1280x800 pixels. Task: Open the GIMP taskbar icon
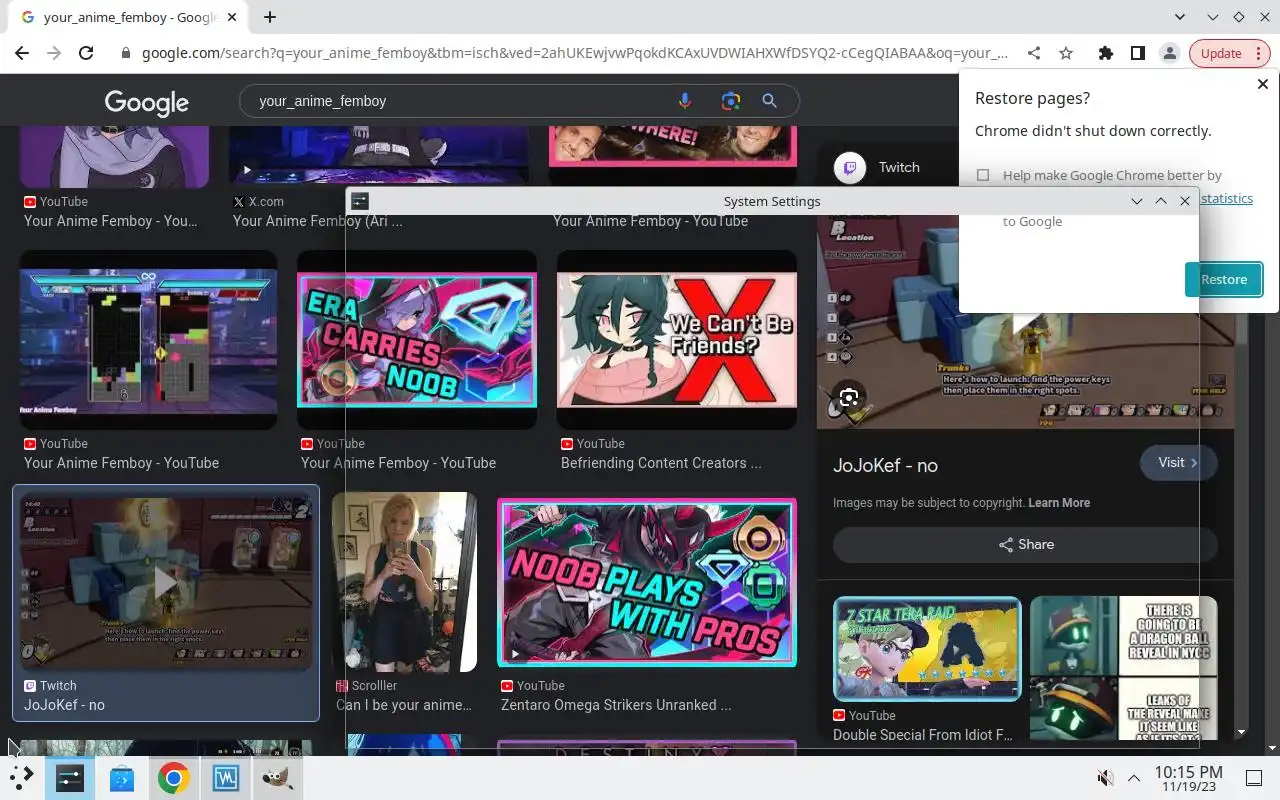(277, 777)
